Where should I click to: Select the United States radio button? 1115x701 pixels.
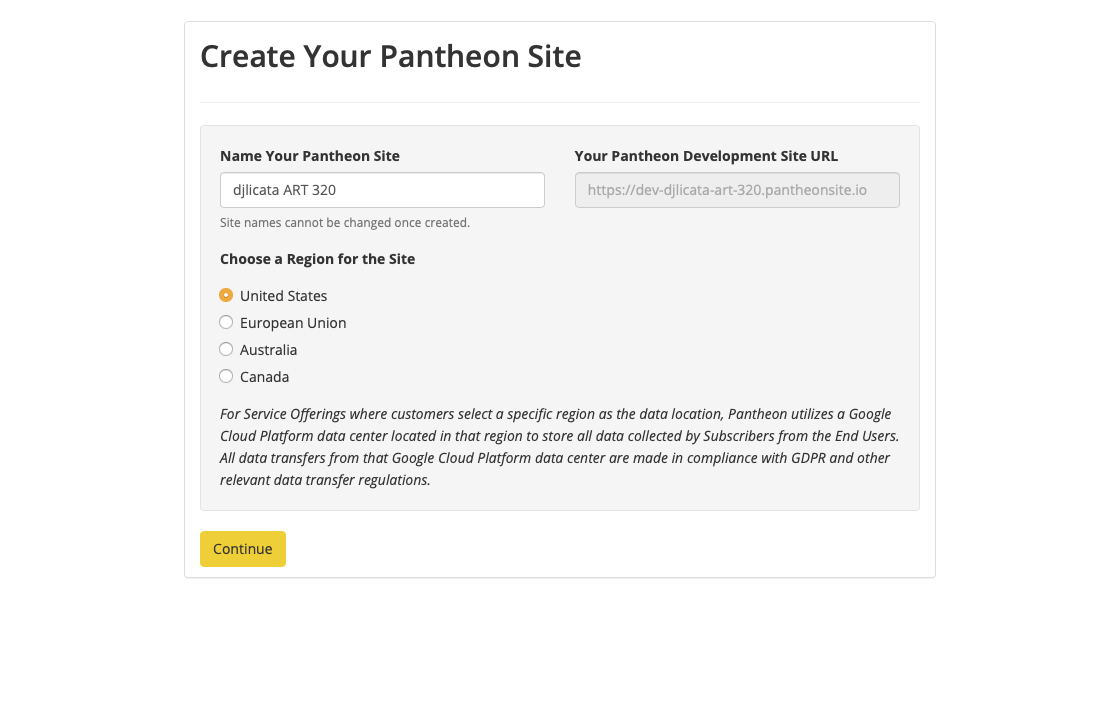coord(226,295)
